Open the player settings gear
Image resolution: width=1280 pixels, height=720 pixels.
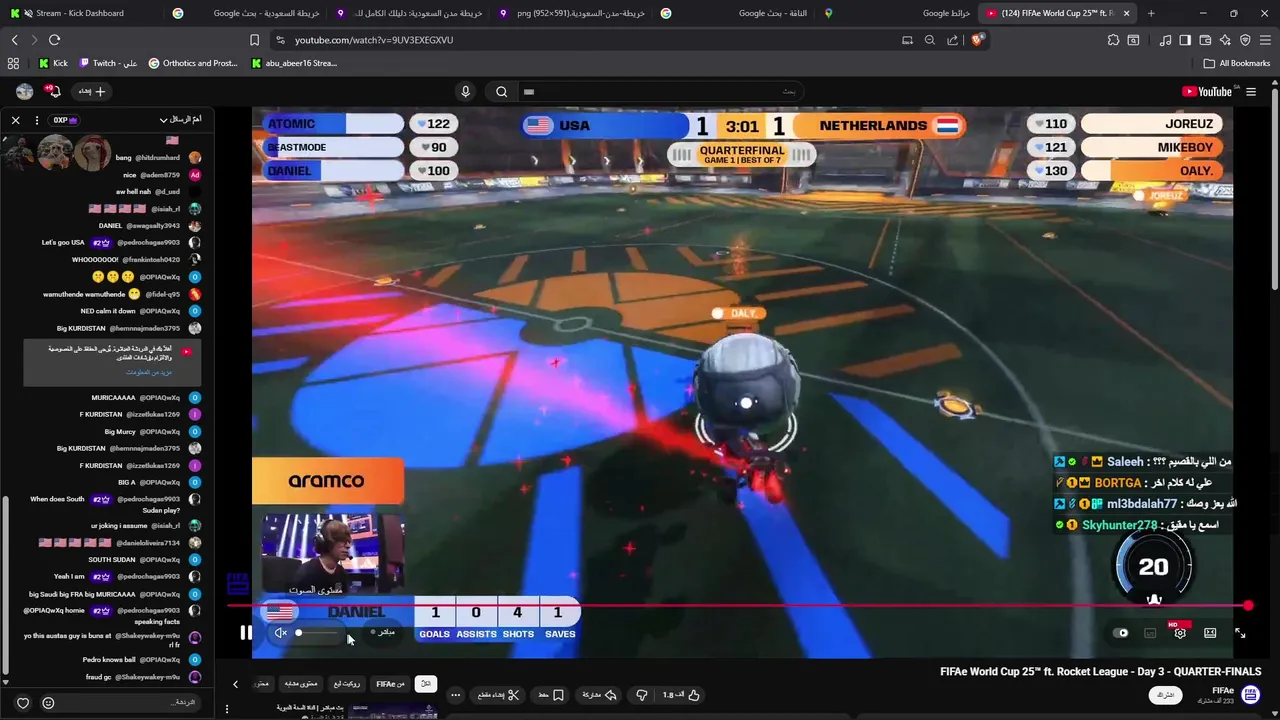coord(1180,632)
